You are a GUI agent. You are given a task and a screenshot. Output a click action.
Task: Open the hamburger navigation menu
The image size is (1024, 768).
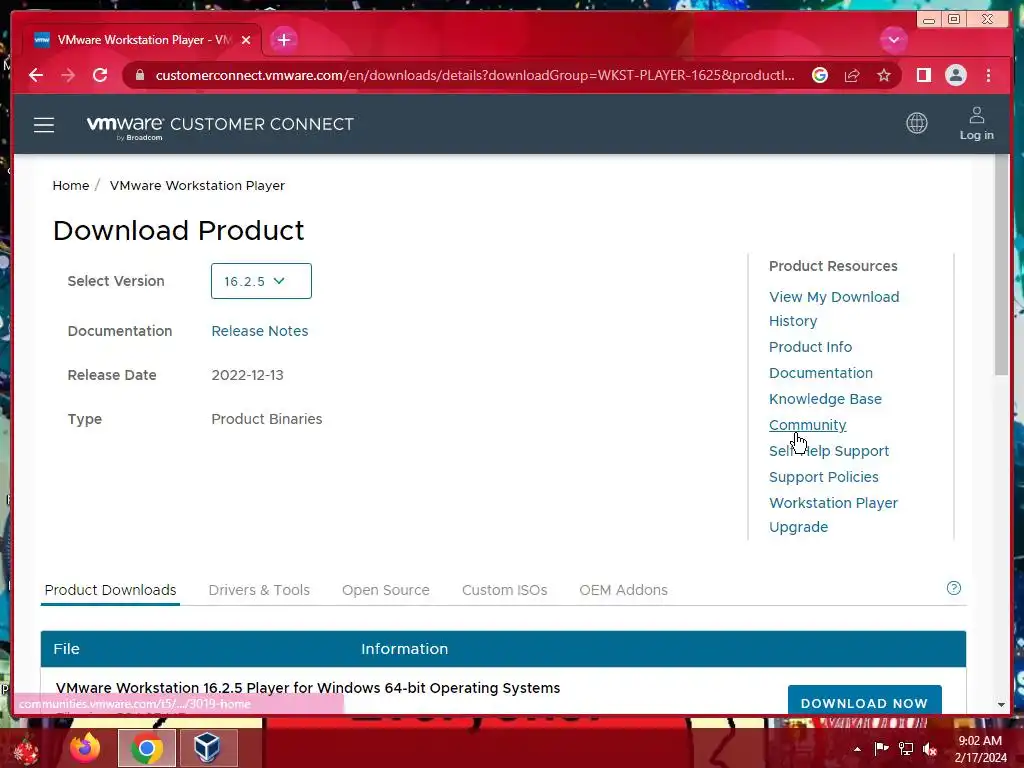pyautogui.click(x=44, y=124)
